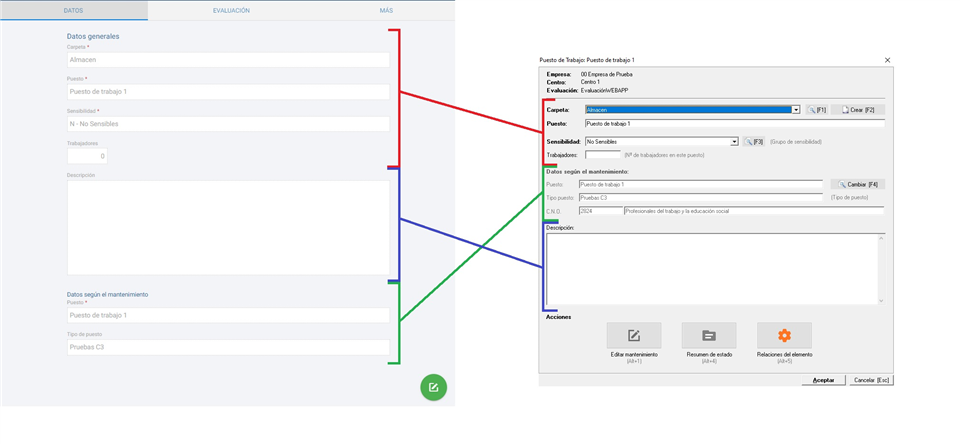Click the Aceptar button
The height and width of the screenshot is (444, 960).
pos(823,380)
